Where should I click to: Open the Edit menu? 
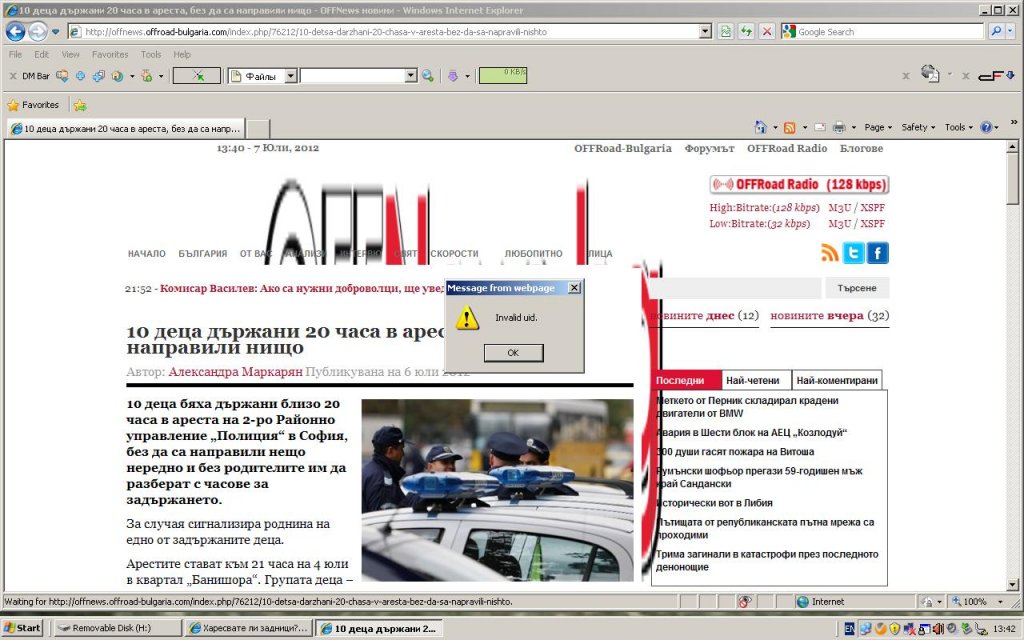click(42, 54)
